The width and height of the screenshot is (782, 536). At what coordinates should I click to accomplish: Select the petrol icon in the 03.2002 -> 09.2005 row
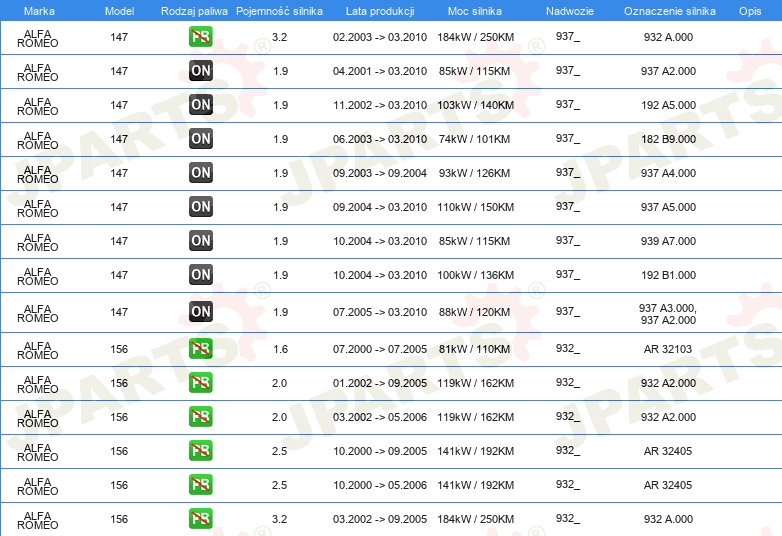click(x=200, y=518)
